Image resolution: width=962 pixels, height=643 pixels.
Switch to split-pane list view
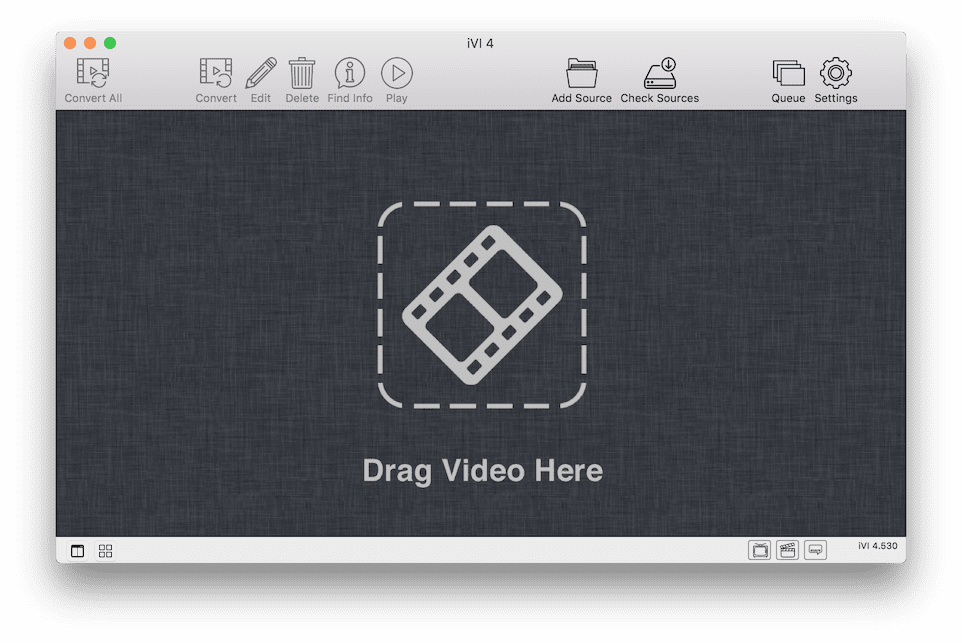point(77,551)
